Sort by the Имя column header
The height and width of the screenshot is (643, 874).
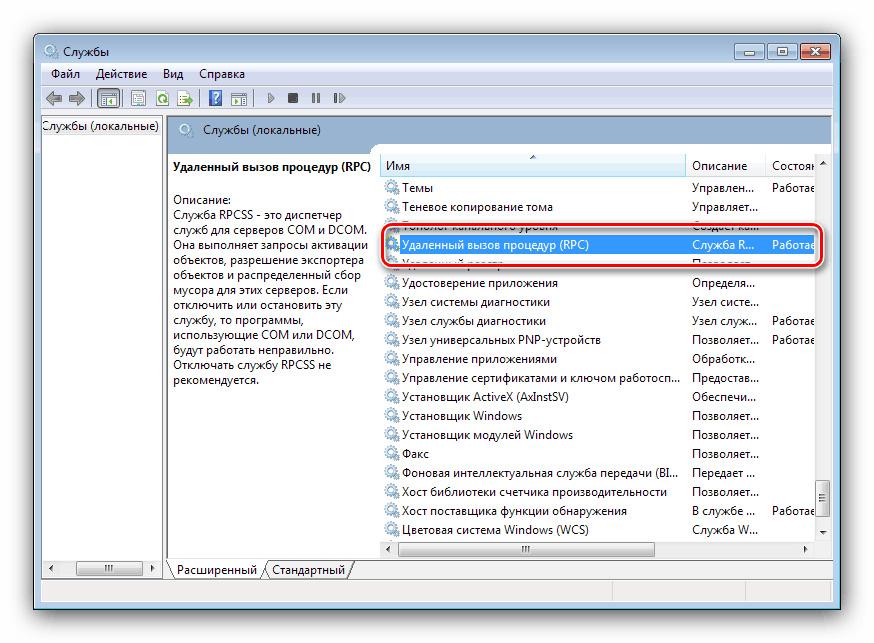click(x=533, y=165)
